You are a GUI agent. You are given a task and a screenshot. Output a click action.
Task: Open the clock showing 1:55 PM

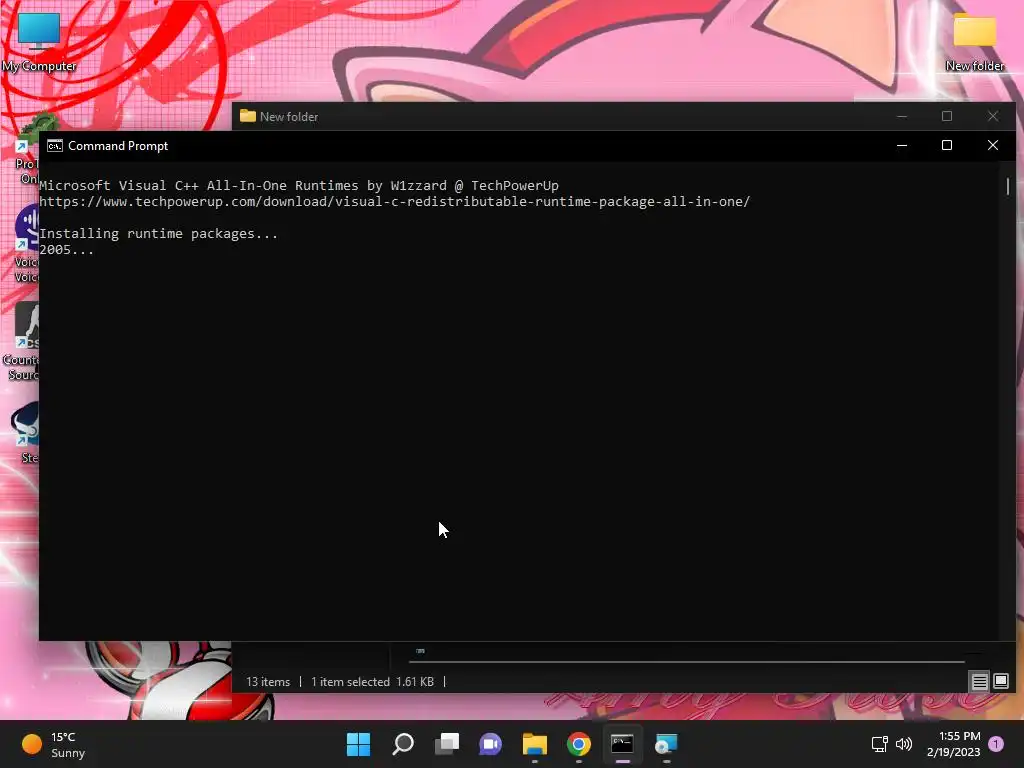tap(953, 744)
